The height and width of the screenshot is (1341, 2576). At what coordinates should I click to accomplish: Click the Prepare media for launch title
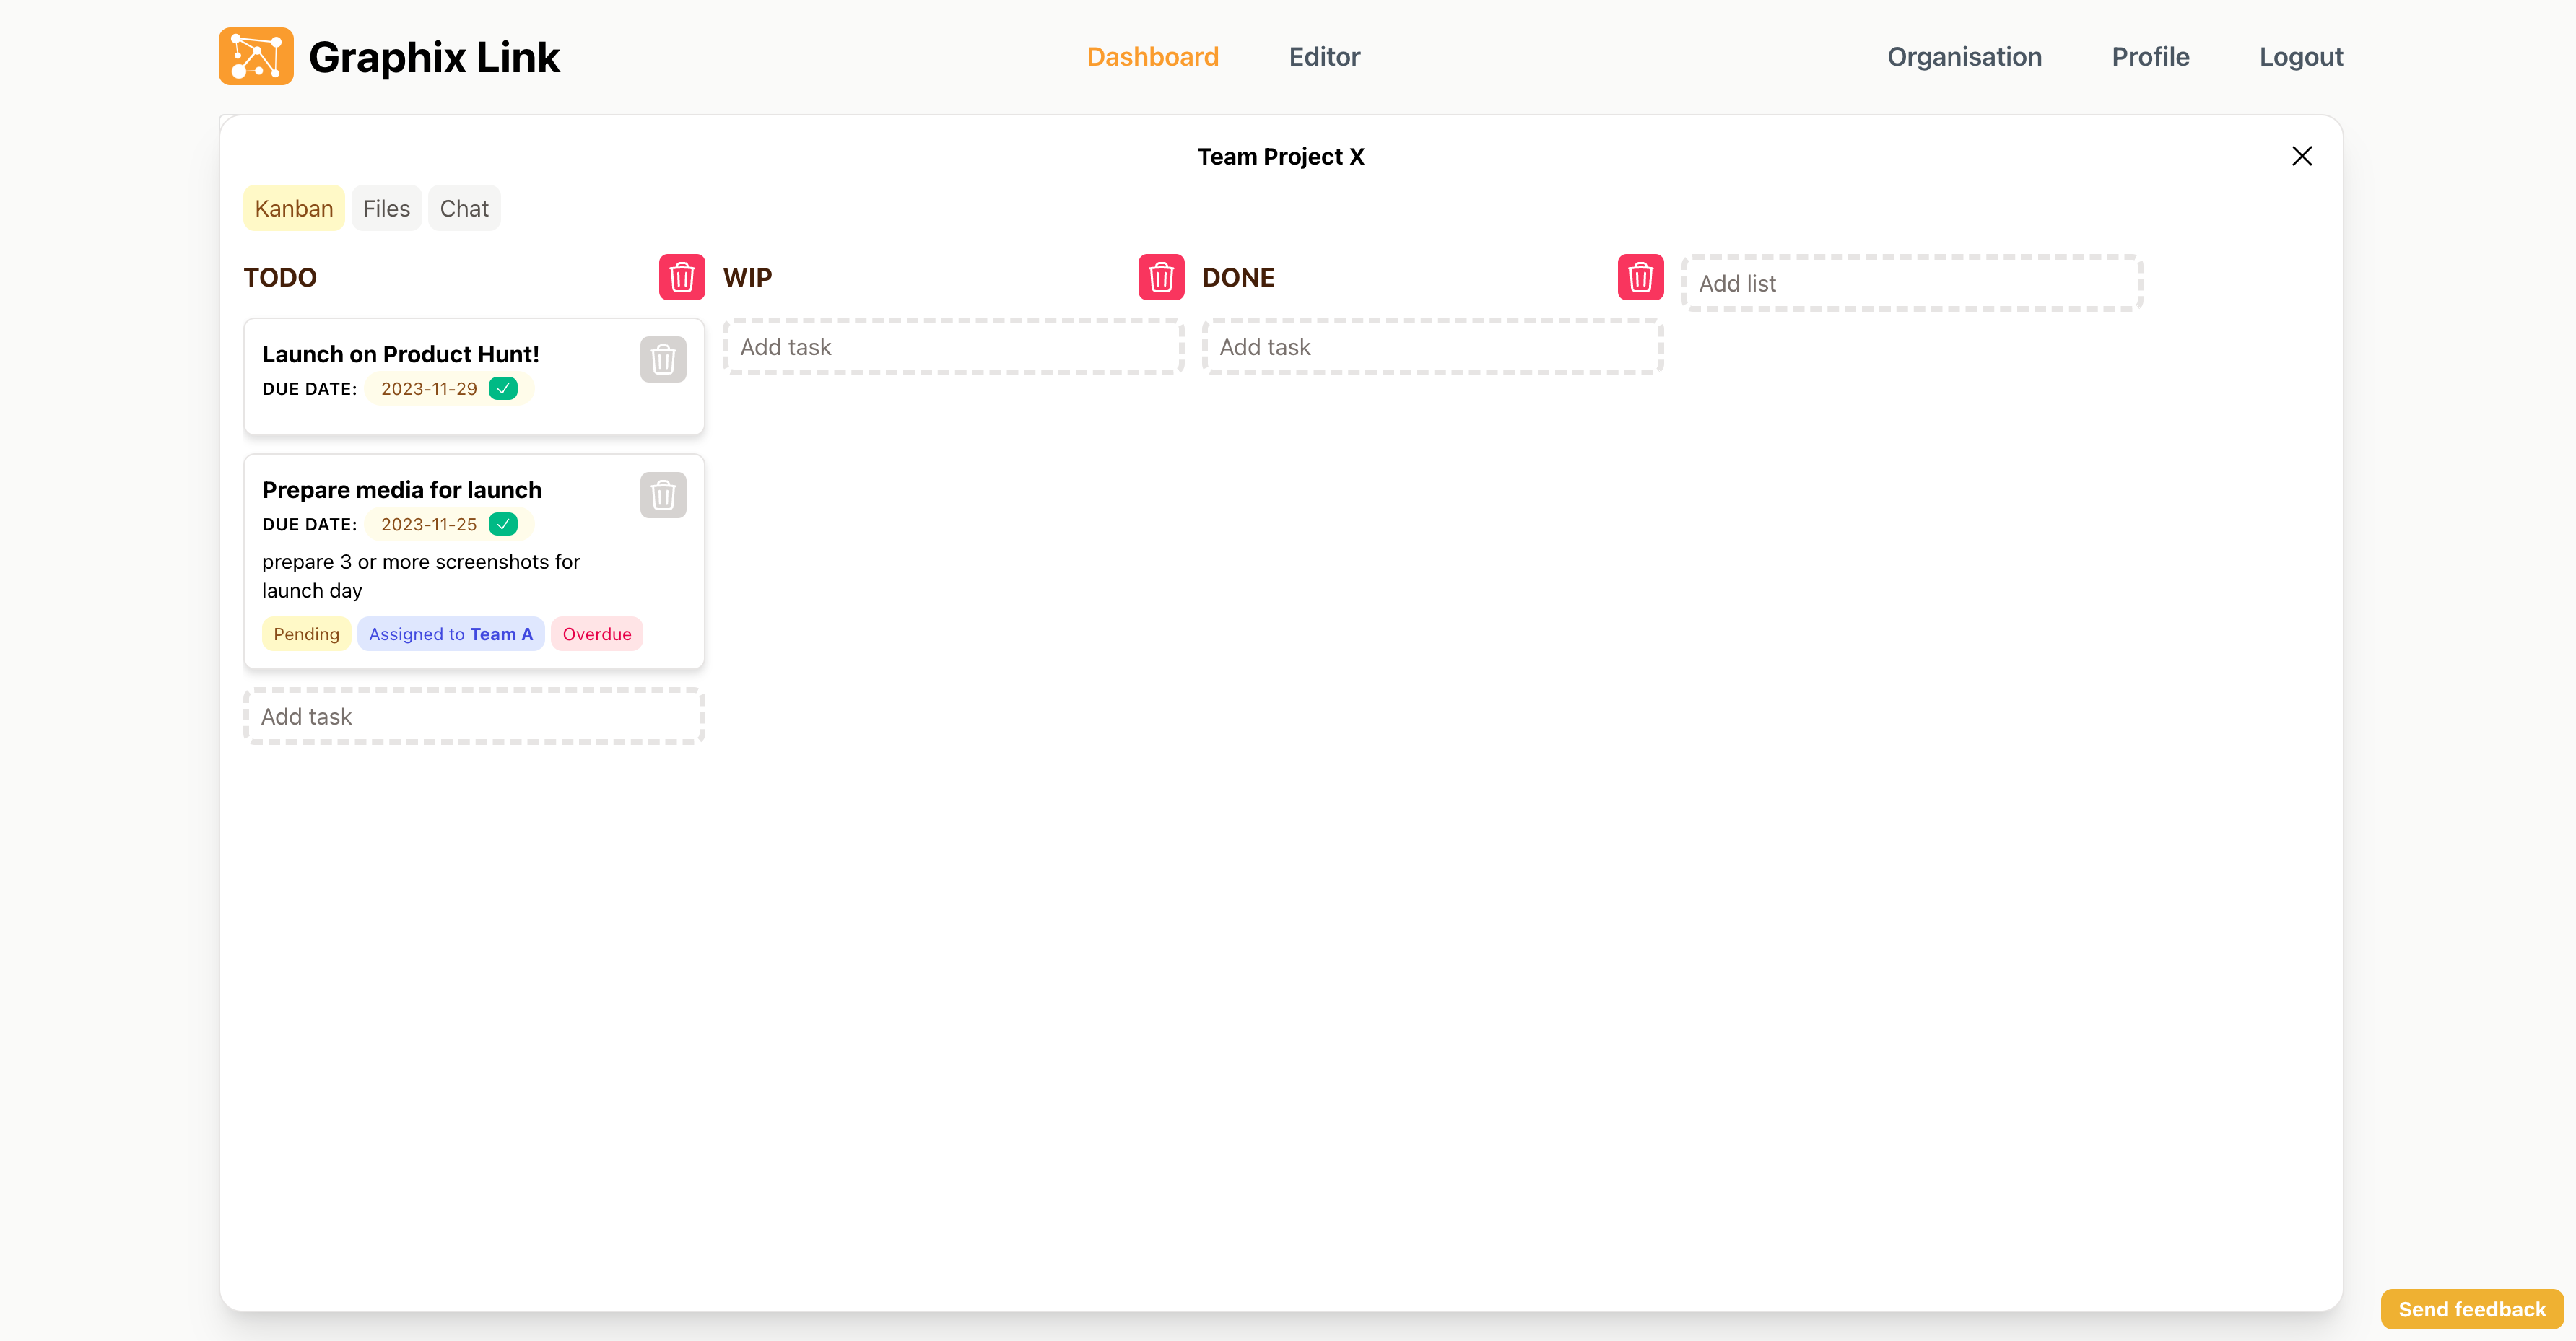(402, 490)
